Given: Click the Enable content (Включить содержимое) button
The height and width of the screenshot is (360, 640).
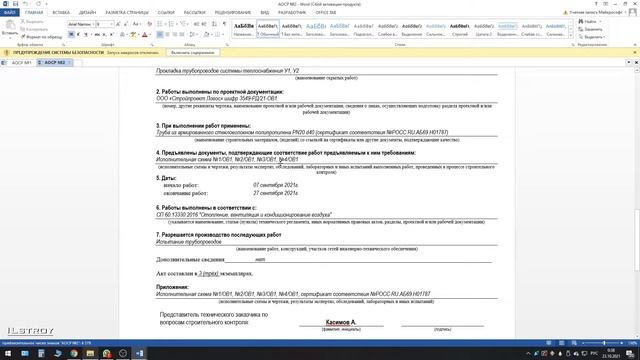Looking at the screenshot, I should coord(193,53).
